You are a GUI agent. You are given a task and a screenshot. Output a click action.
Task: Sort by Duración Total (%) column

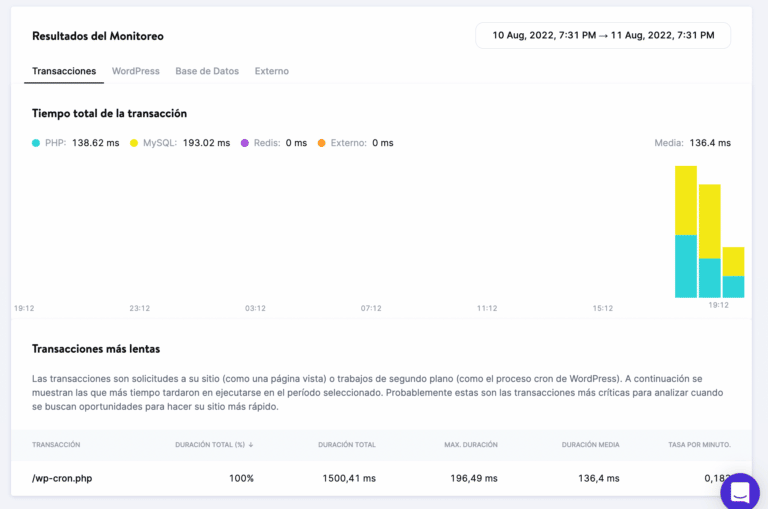click(213, 444)
